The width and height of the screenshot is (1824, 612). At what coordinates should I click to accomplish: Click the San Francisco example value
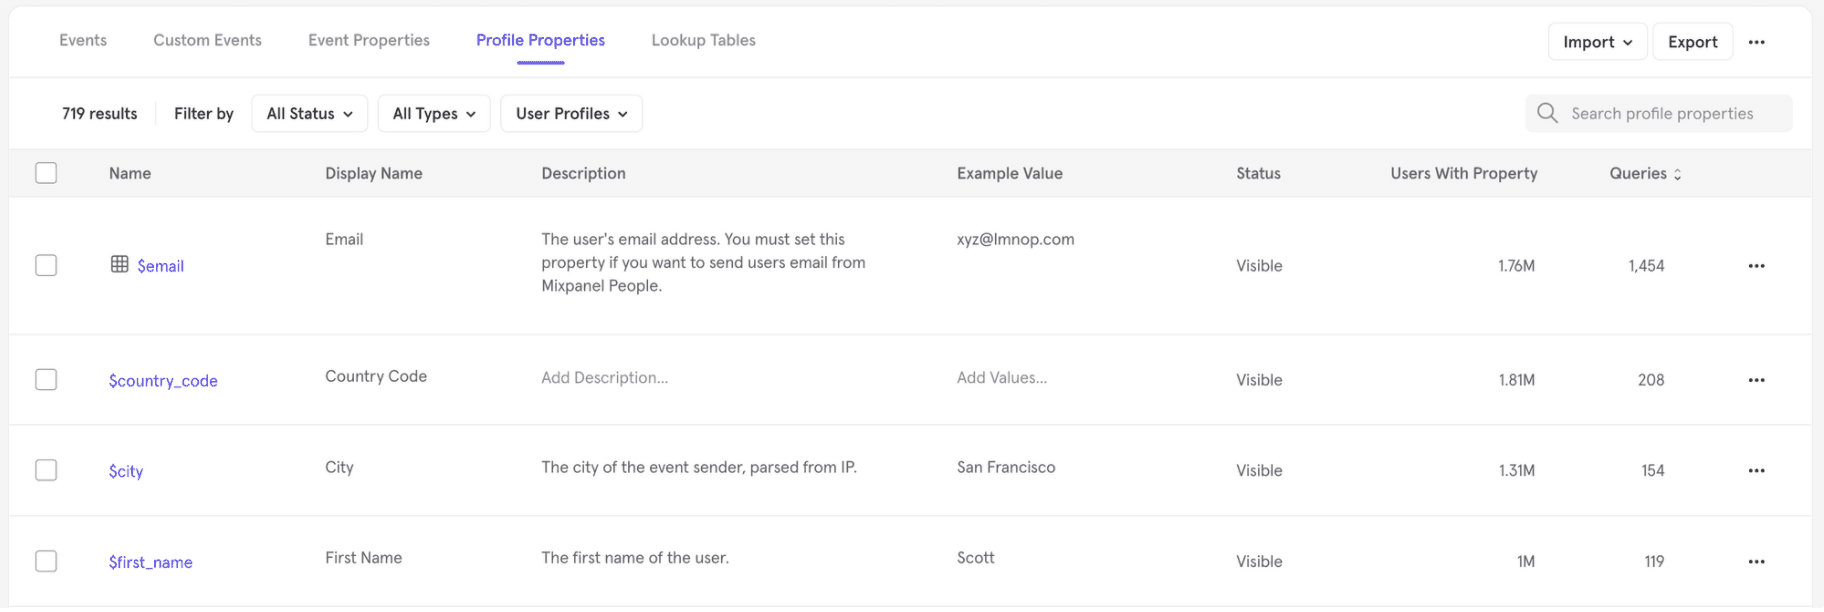tap(1005, 467)
